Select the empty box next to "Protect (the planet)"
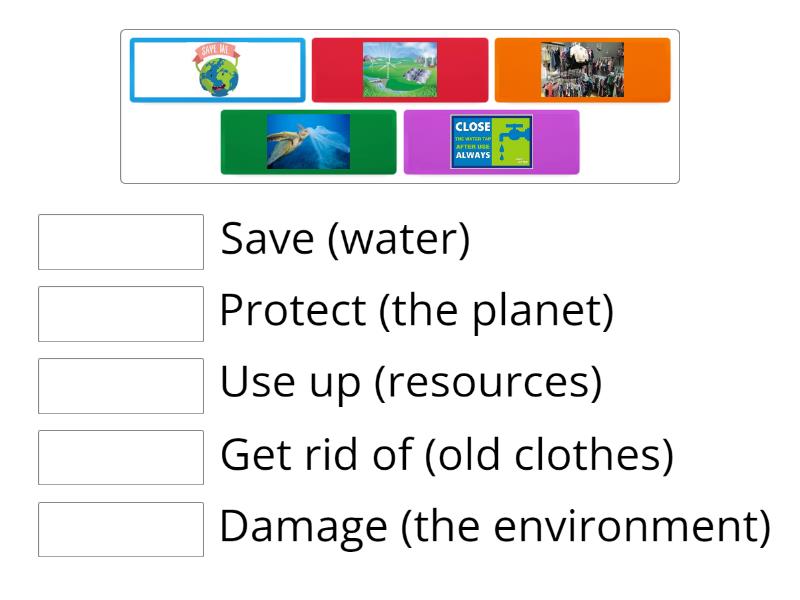 coord(120,313)
